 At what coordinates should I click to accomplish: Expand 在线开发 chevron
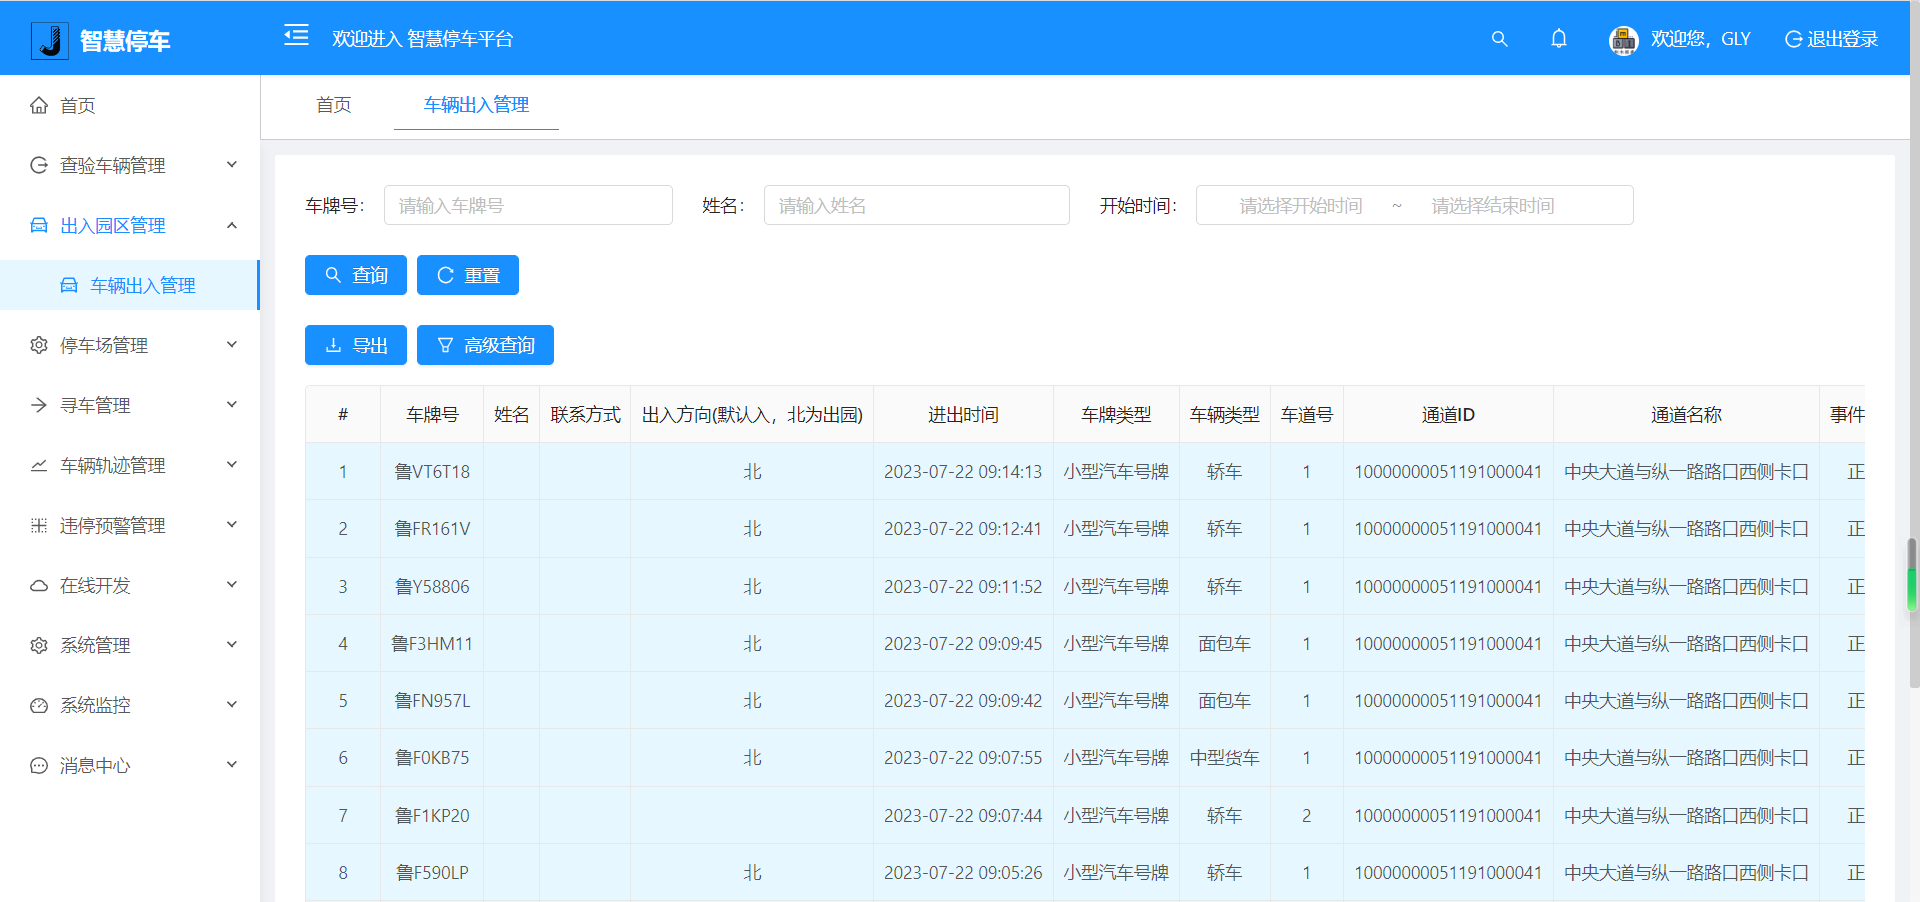point(232,584)
